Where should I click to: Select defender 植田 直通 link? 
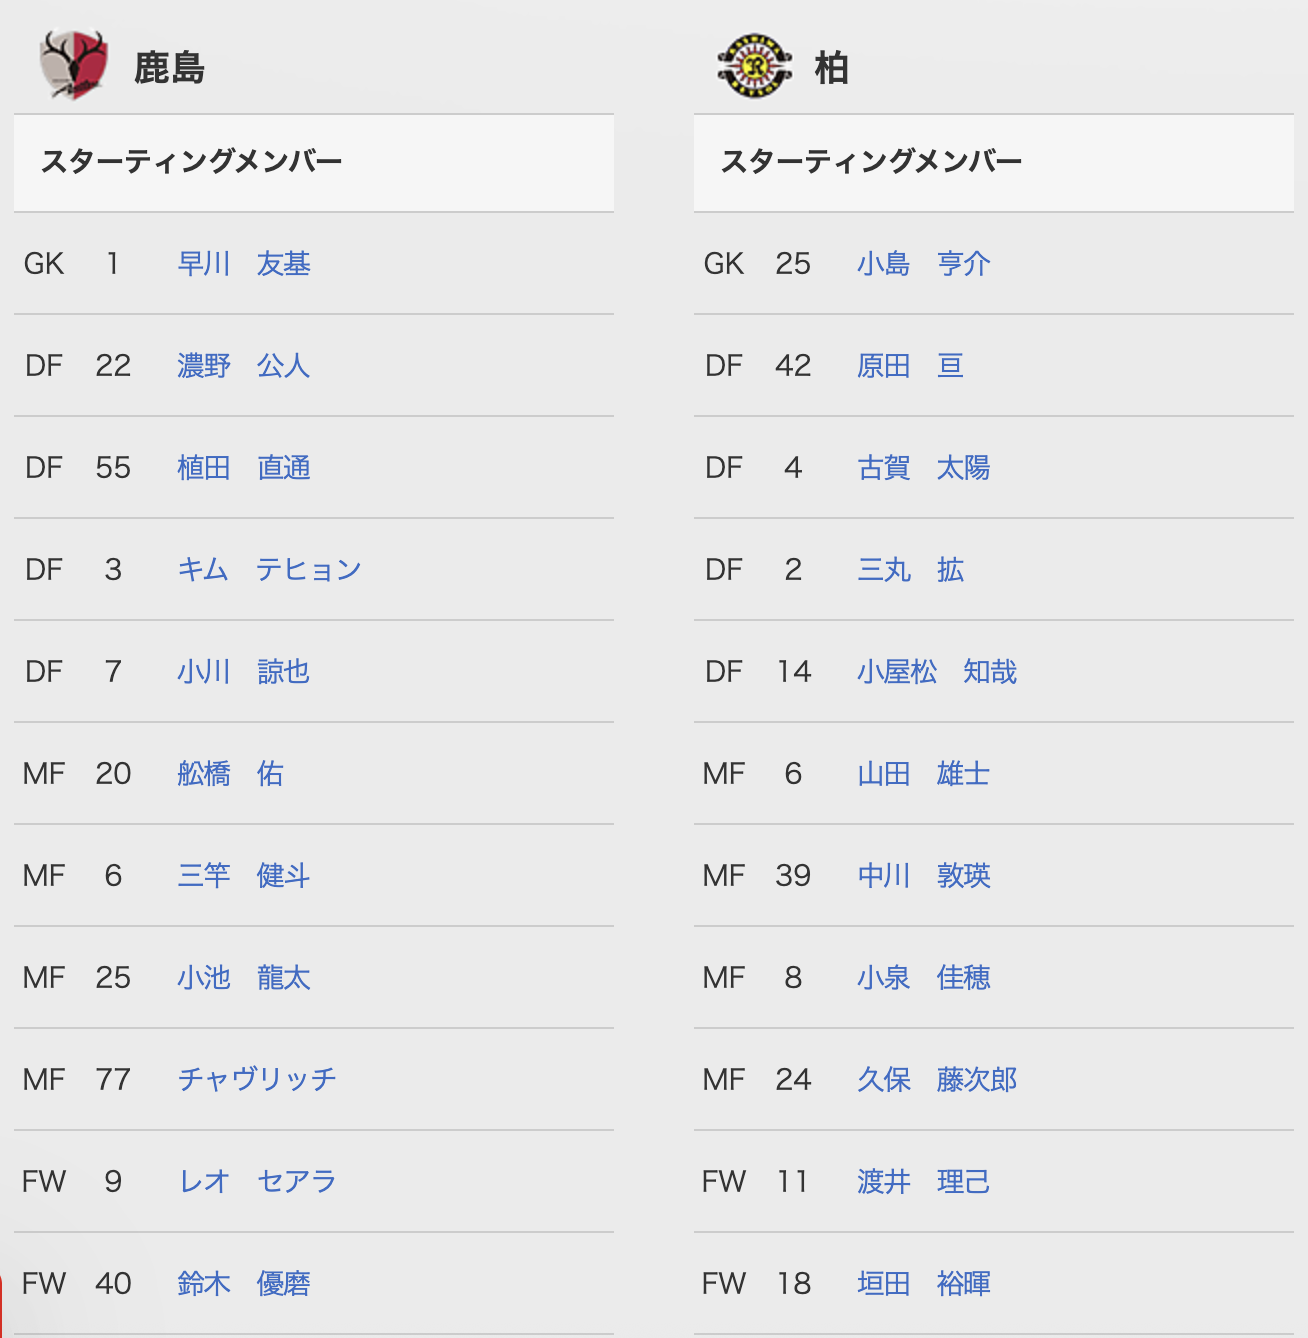pyautogui.click(x=244, y=468)
